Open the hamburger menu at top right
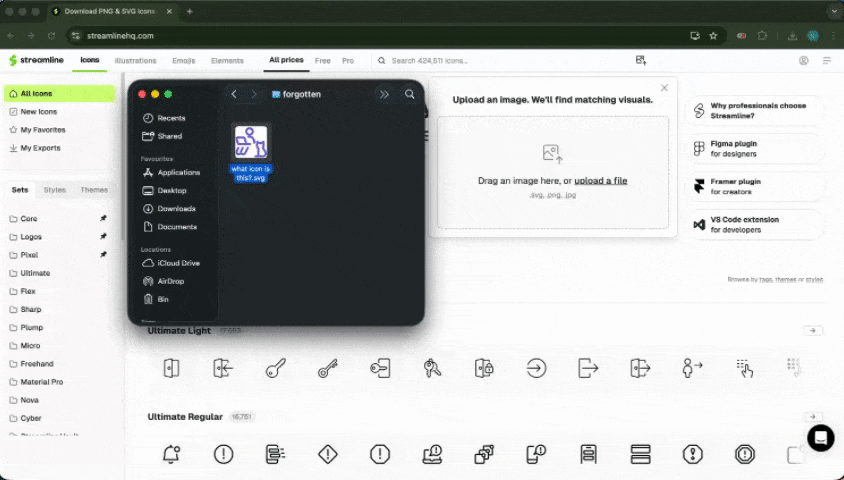 (x=827, y=61)
